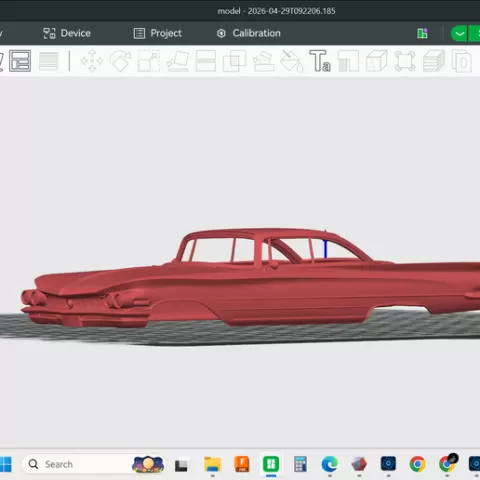Select the paint bucket color painting tool
Image resolution: width=480 pixels, height=480 pixels.
click(291, 61)
